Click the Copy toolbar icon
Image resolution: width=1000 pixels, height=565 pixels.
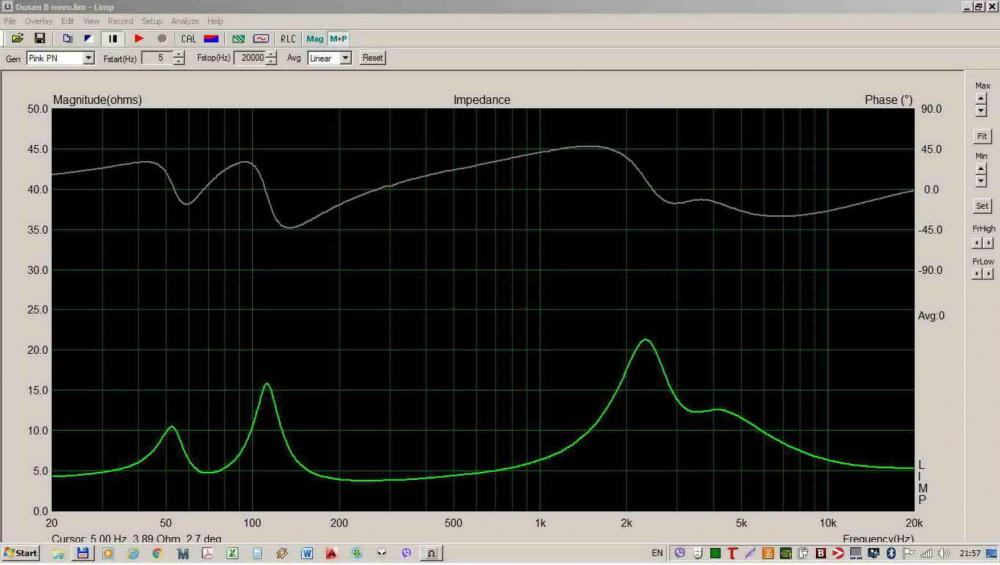pyautogui.click(x=67, y=39)
